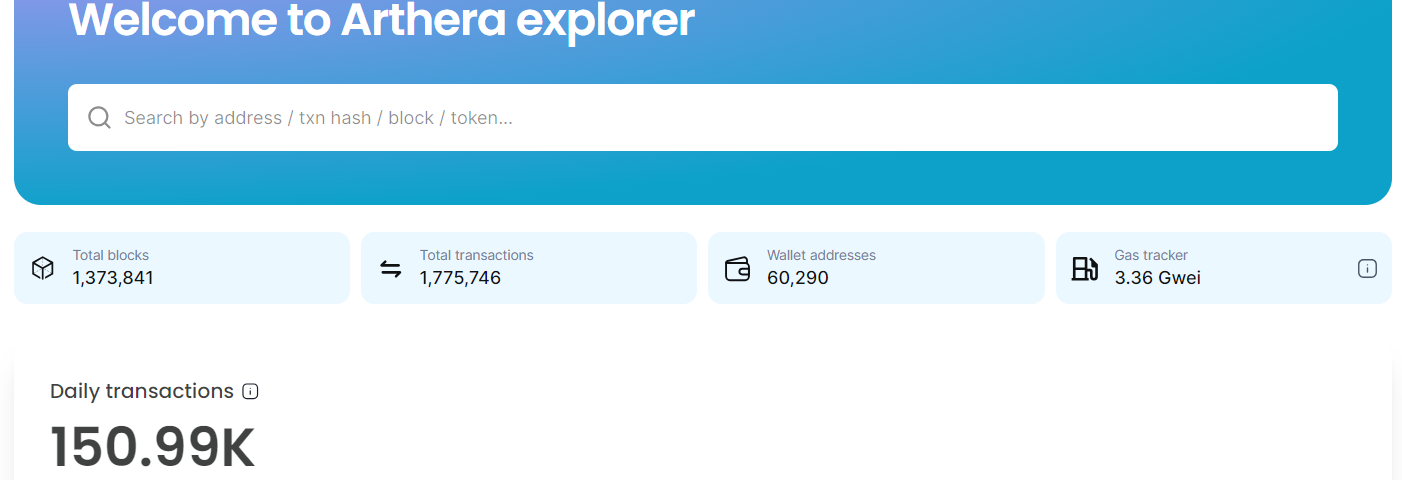Viewport: 1402px width, 480px height.
Task: Click the Gas tracker pump icon
Action: click(1084, 268)
